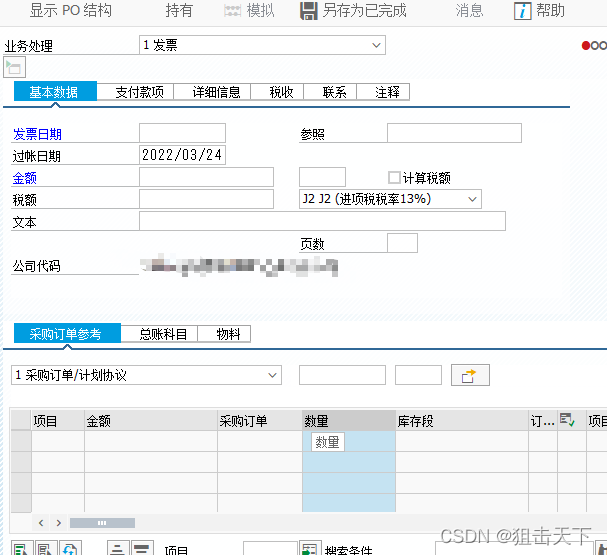This screenshot has height=555, width=607.
Task: Click the 发票日期 label link
Action: click(x=37, y=134)
